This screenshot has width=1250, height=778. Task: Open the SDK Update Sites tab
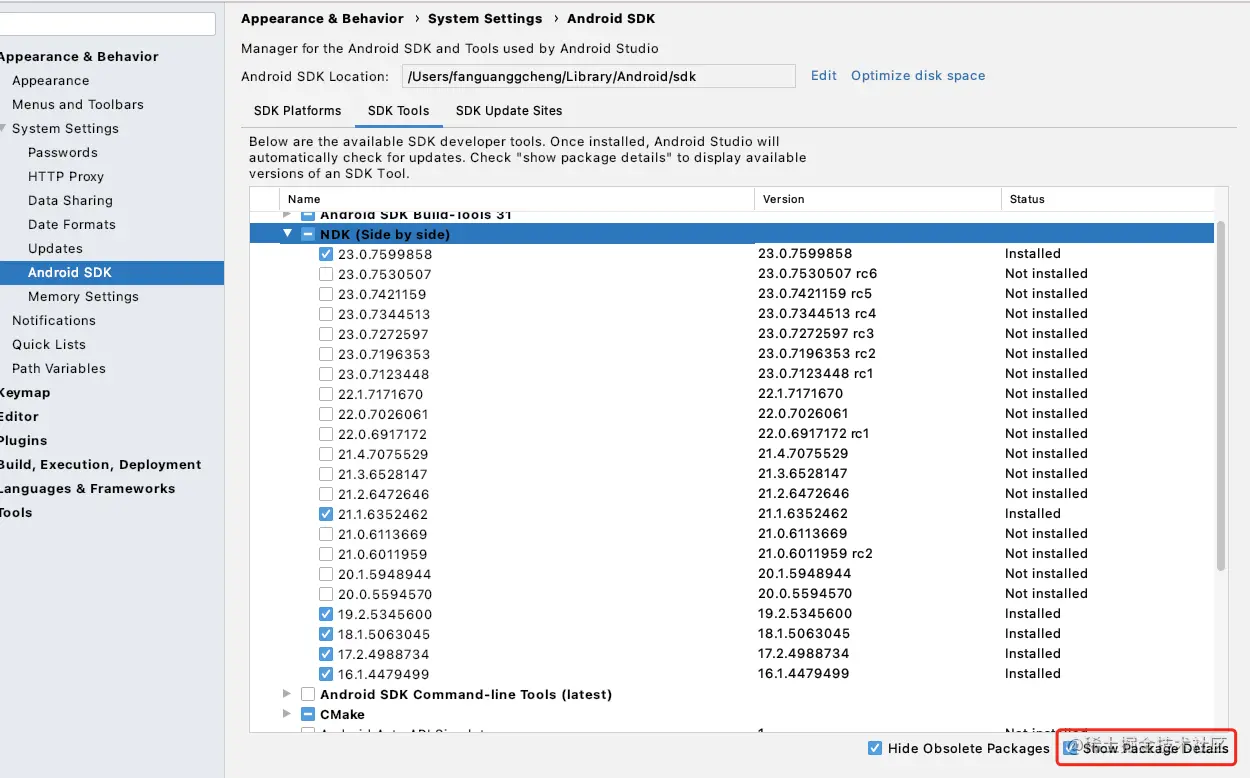pyautogui.click(x=509, y=111)
